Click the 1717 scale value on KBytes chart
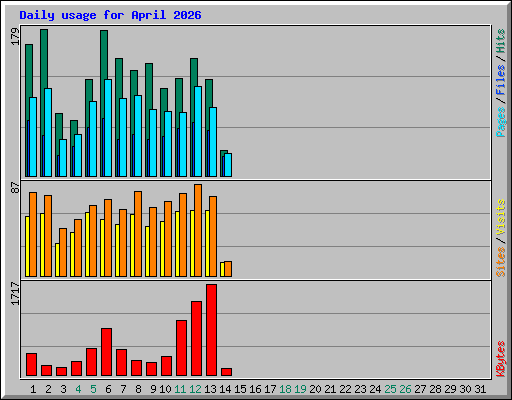512x400 pixels. pos(15,293)
